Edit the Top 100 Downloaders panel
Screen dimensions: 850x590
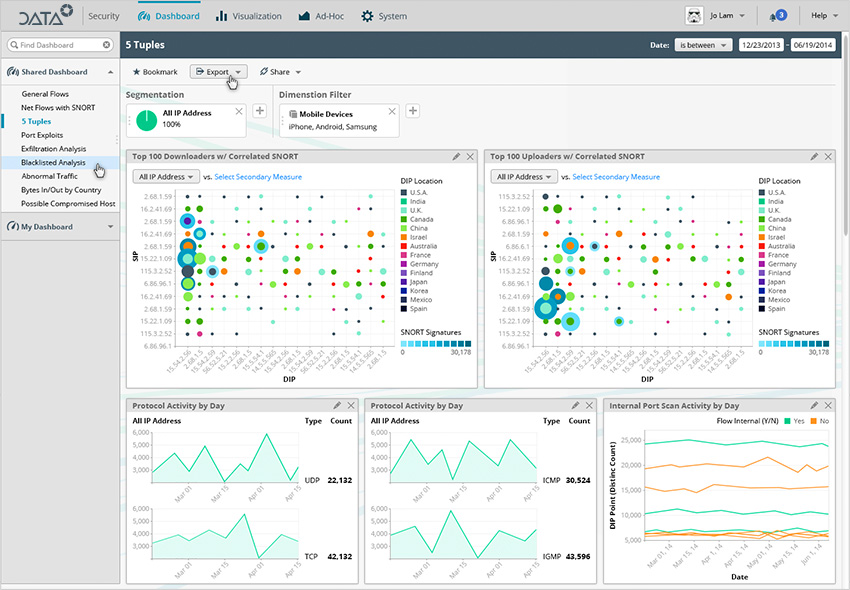click(x=456, y=157)
